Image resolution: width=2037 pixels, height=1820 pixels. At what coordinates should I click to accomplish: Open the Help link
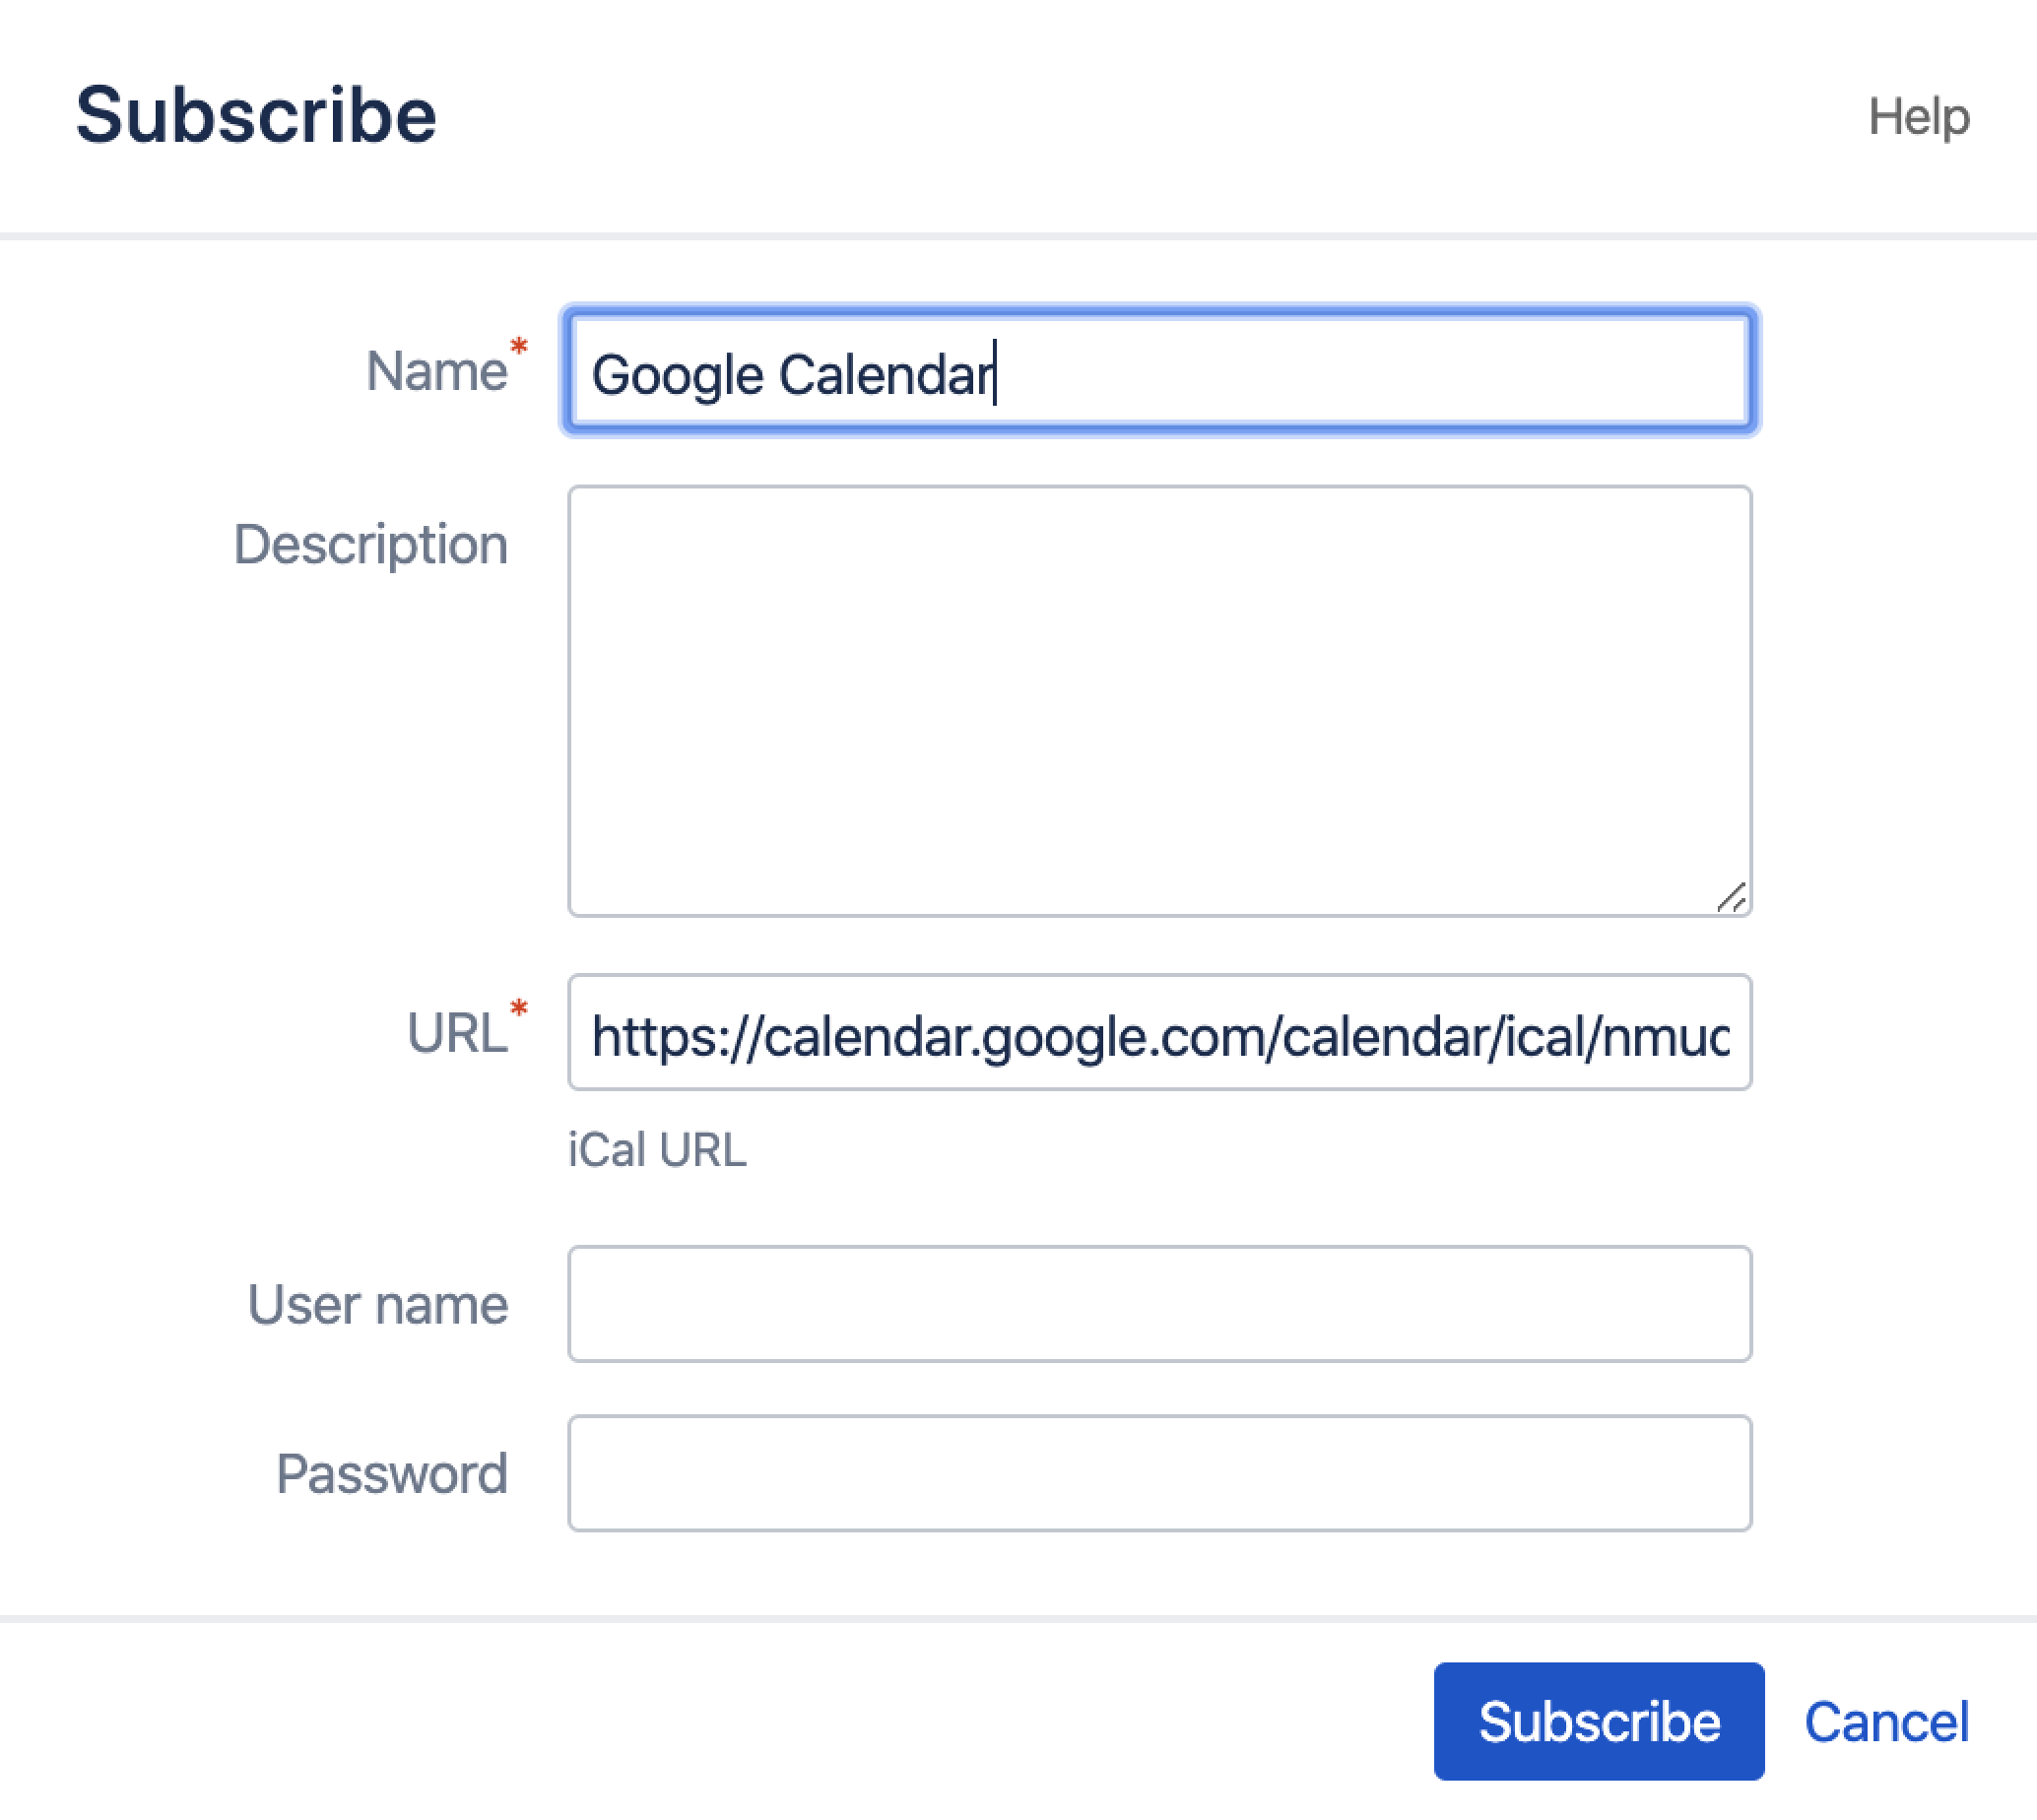(x=1918, y=117)
